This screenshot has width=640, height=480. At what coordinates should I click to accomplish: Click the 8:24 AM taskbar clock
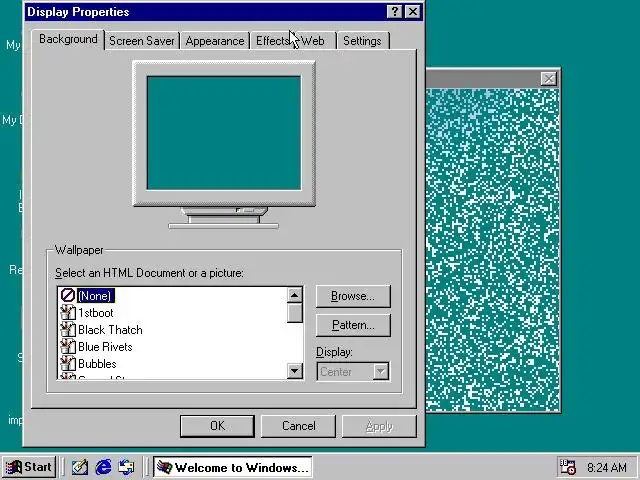pos(607,467)
